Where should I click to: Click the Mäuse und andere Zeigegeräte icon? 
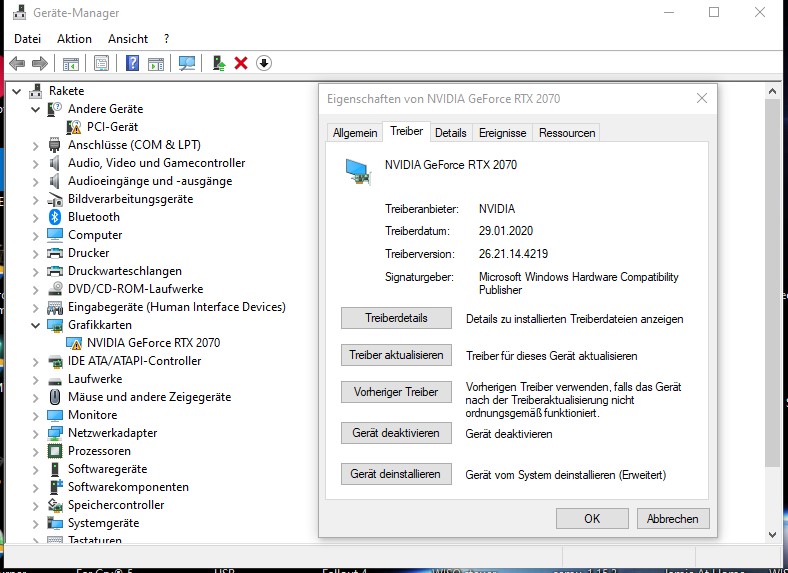tap(55, 397)
